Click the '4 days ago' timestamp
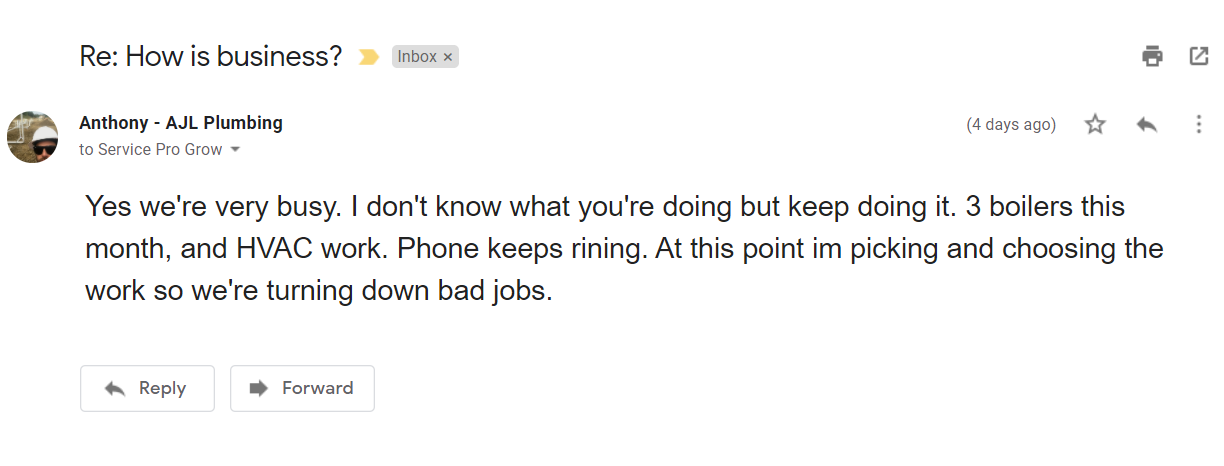Viewport: 1224px width, 466px height. (1011, 125)
